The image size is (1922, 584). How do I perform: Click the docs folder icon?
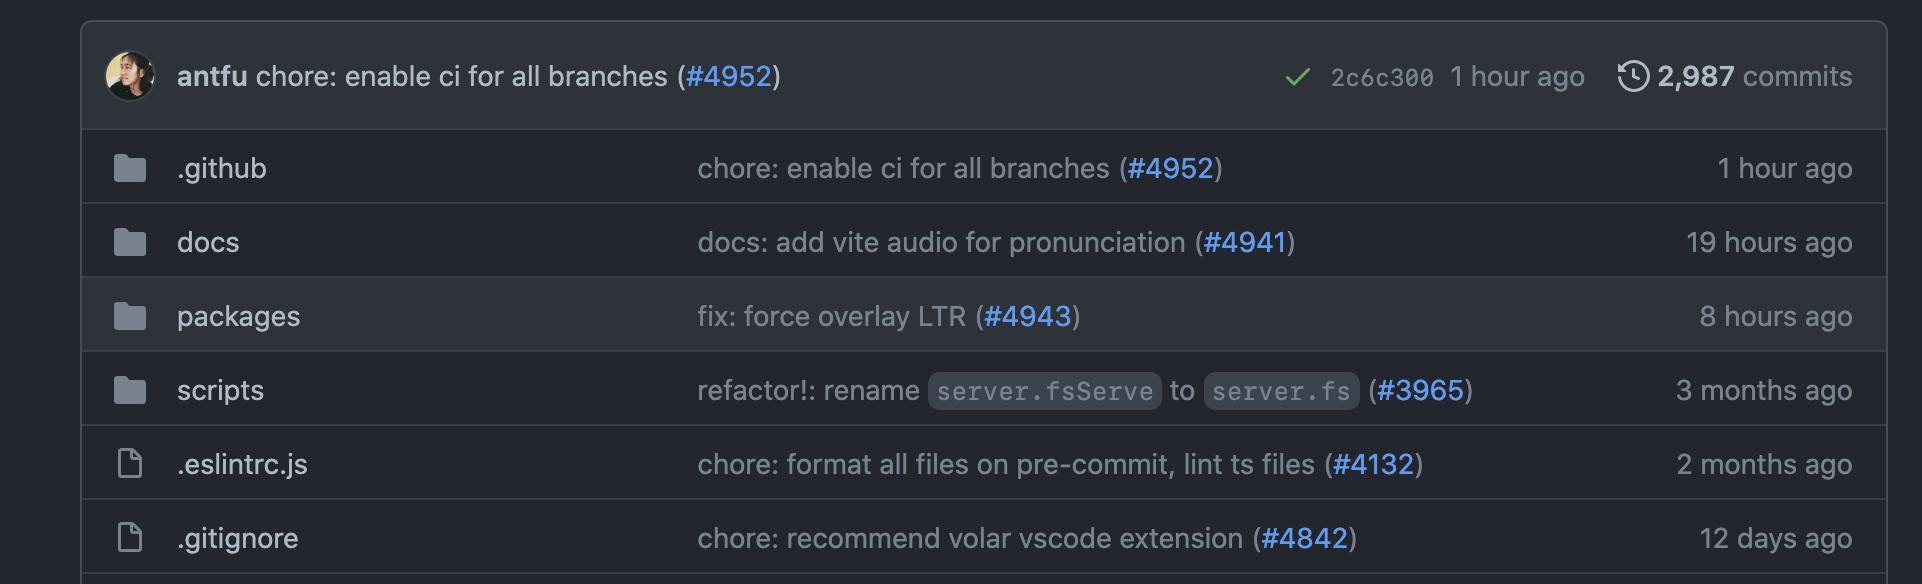click(x=130, y=242)
